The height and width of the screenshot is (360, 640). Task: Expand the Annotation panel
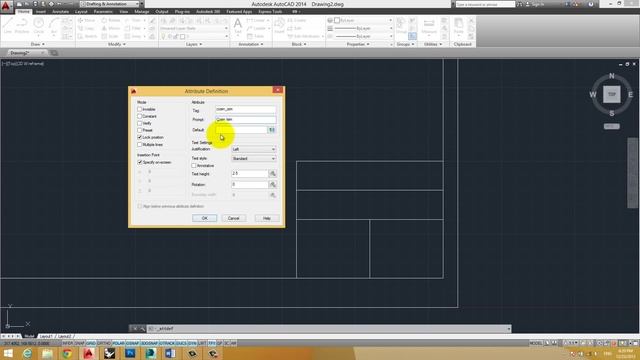point(251,44)
